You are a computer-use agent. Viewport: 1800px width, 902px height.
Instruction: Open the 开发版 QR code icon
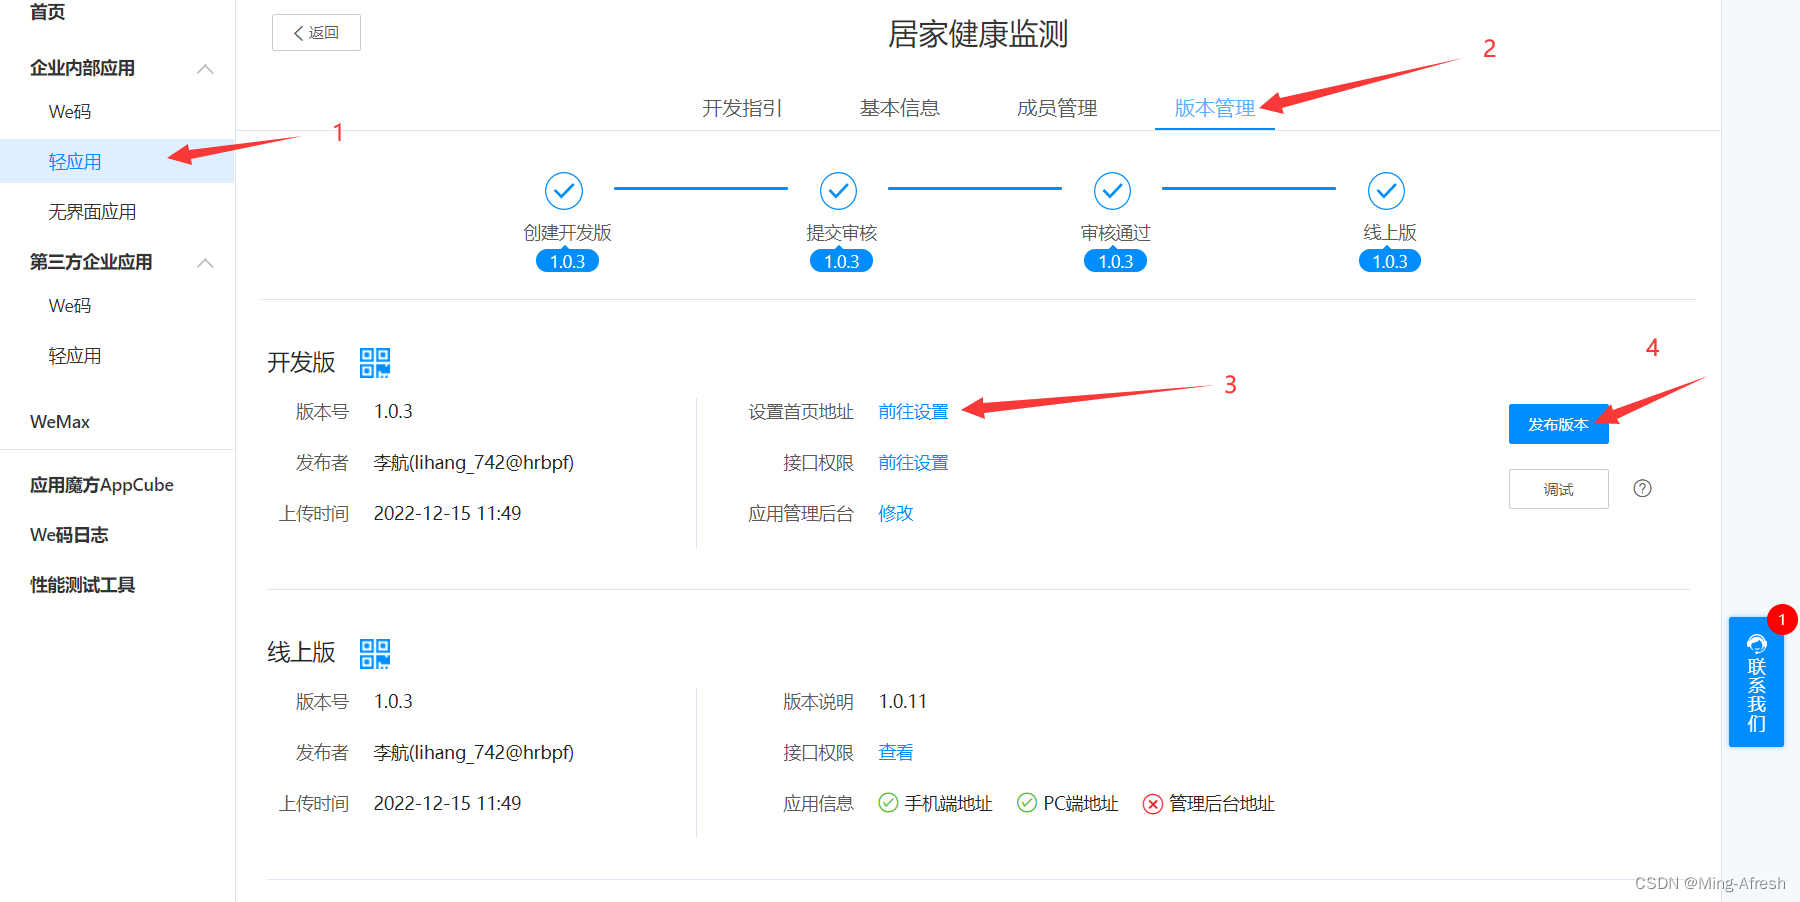coord(375,362)
